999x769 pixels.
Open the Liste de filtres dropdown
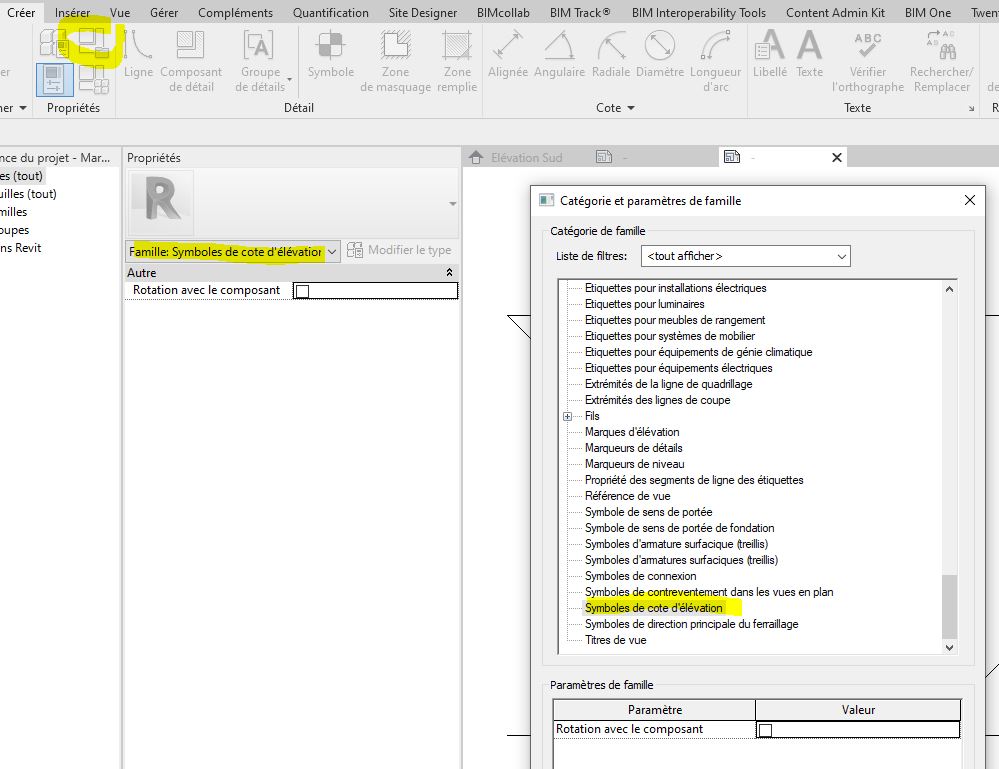pyautogui.click(x=745, y=257)
